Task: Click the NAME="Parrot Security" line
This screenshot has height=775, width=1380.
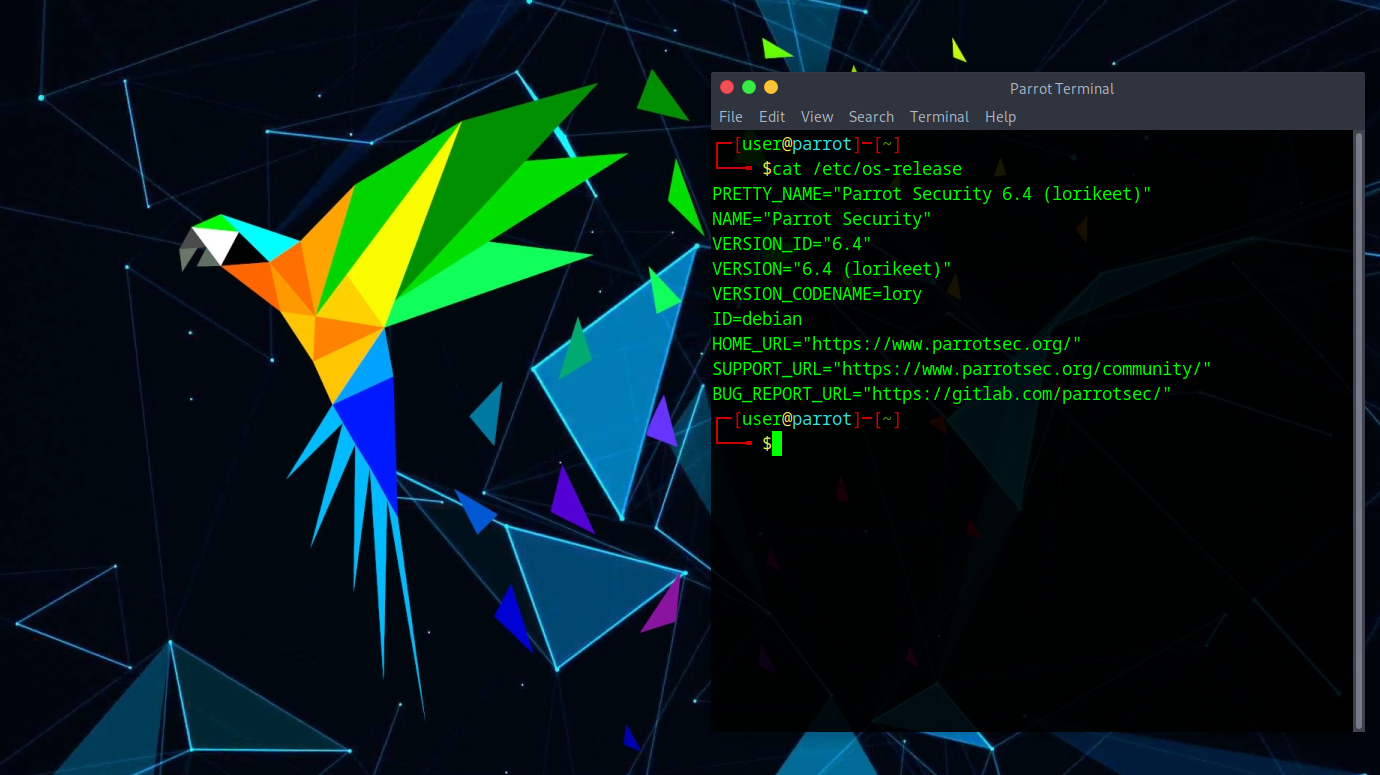Action: [822, 219]
